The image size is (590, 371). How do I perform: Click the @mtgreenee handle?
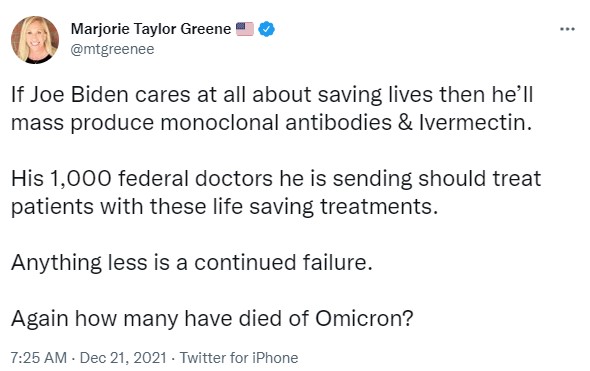click(x=113, y=49)
